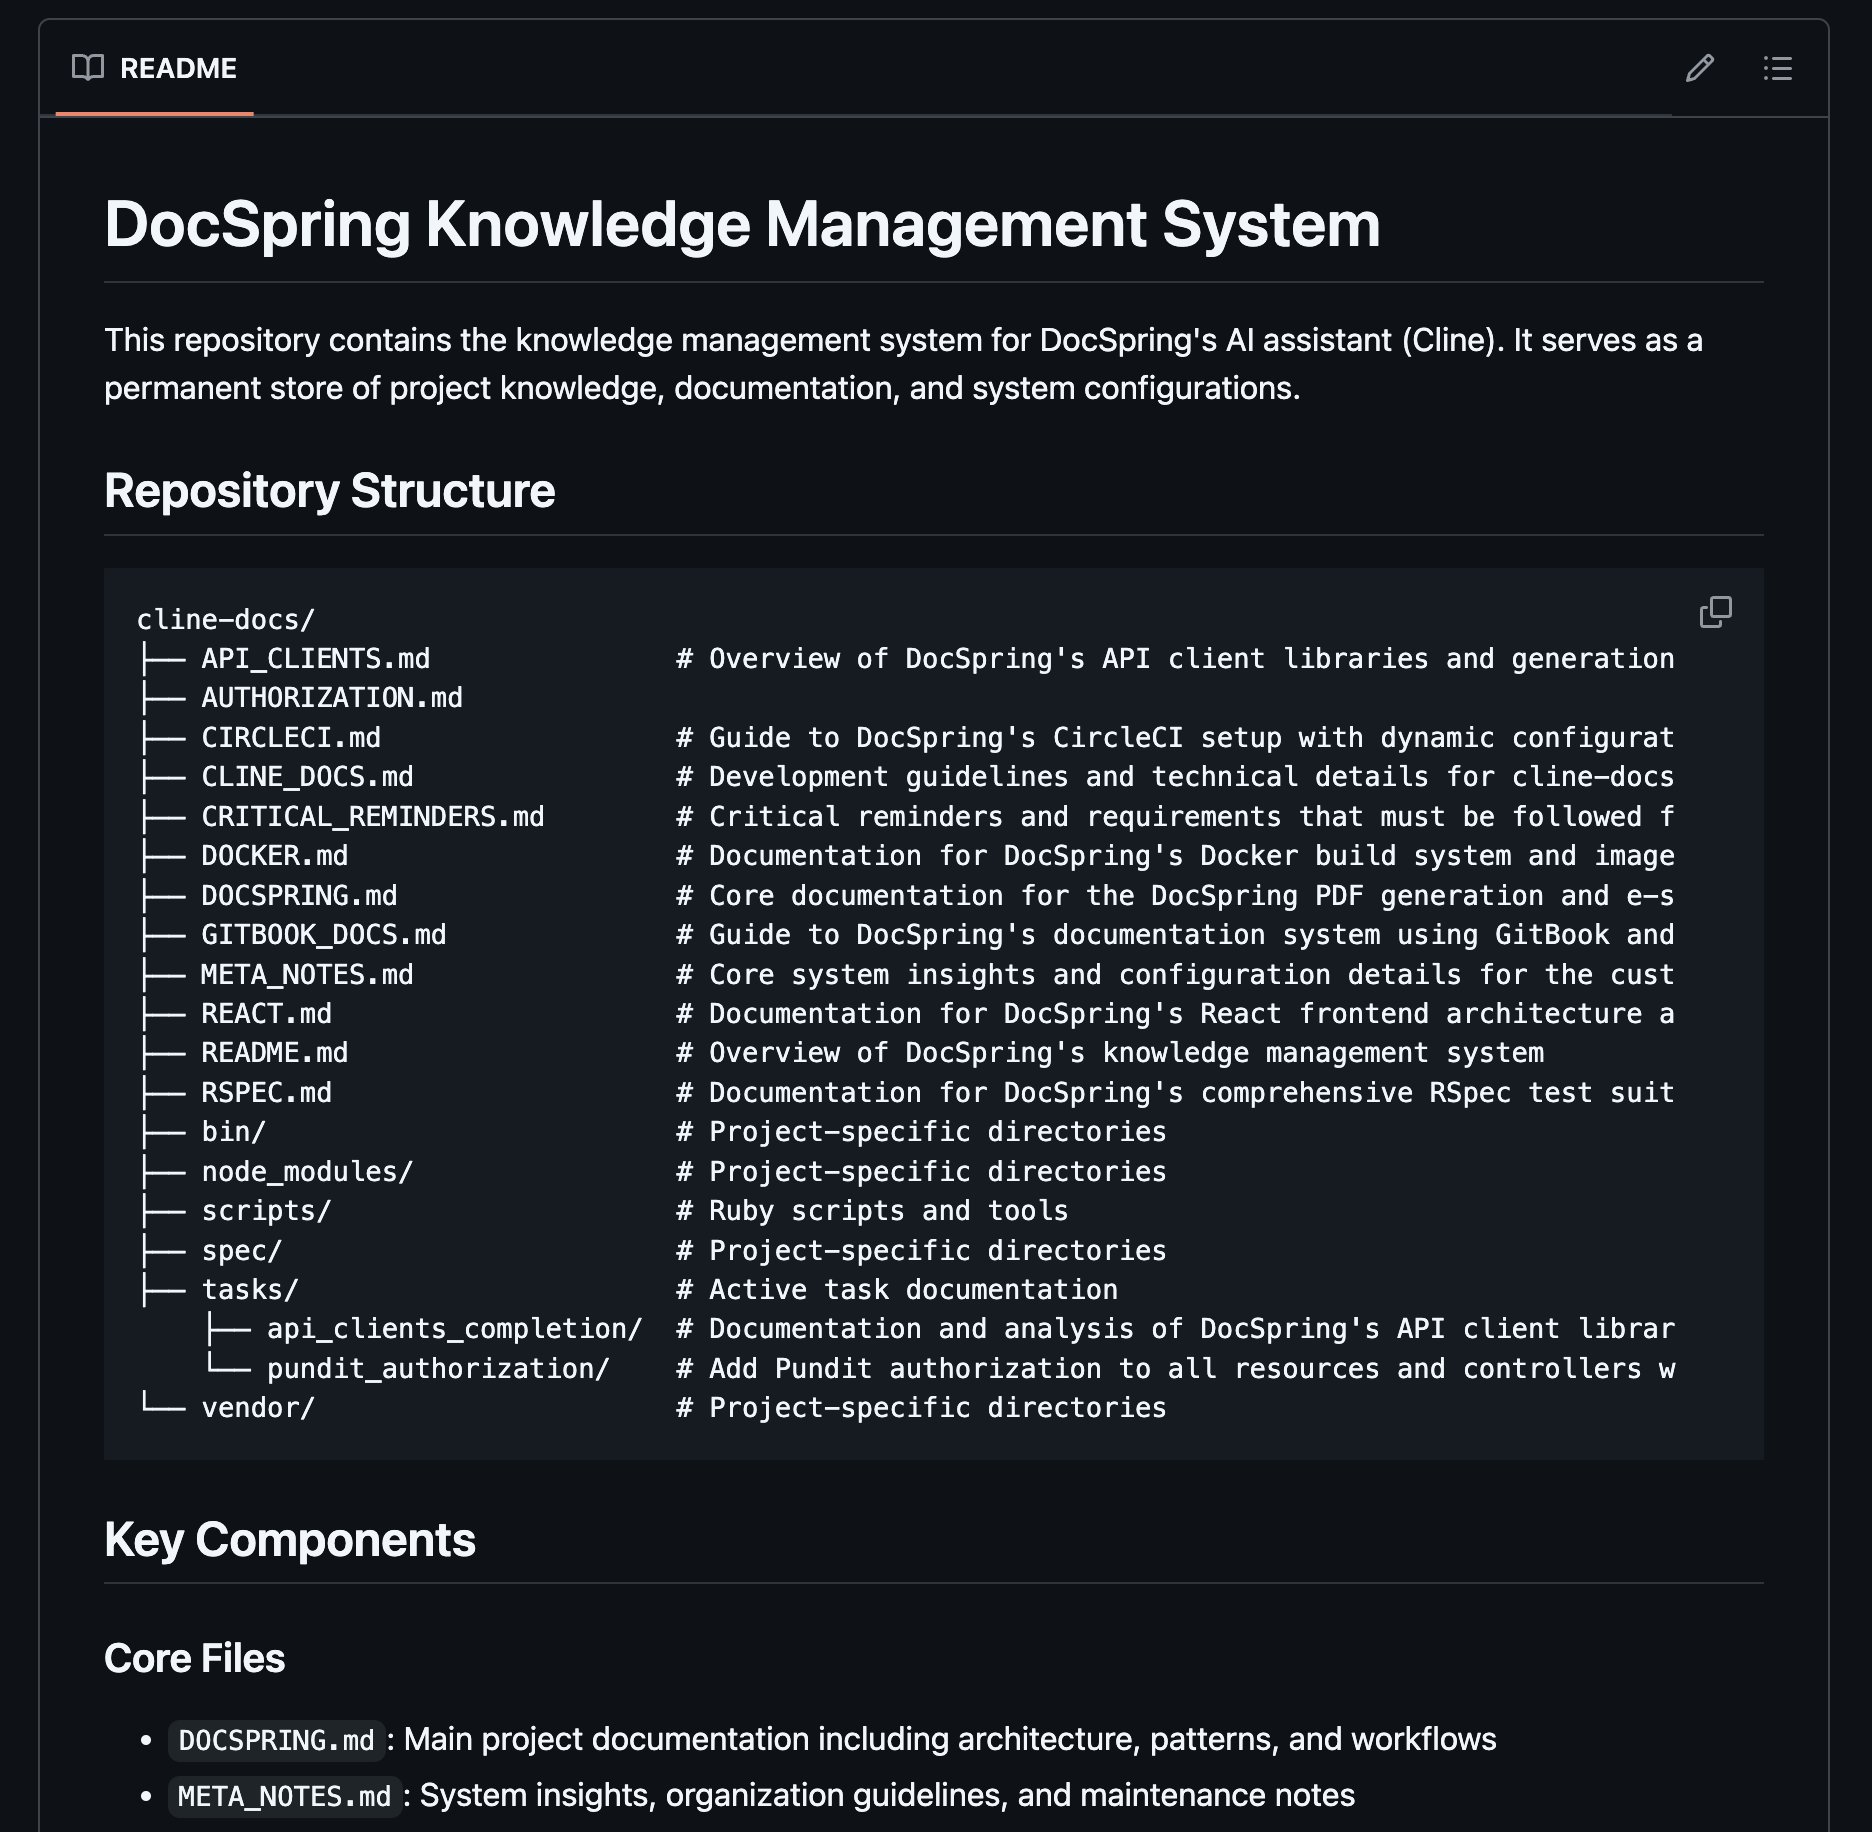This screenshot has height=1832, width=1872.
Task: Click node_modules/ in the tree listing
Action: [307, 1172]
